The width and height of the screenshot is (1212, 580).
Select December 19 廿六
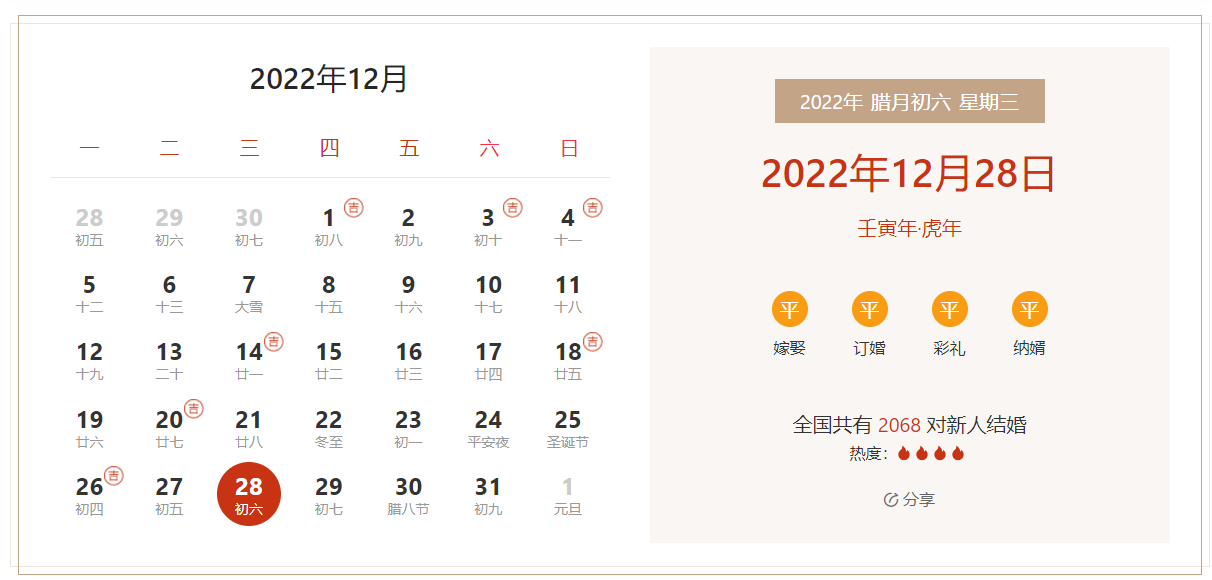coord(89,428)
